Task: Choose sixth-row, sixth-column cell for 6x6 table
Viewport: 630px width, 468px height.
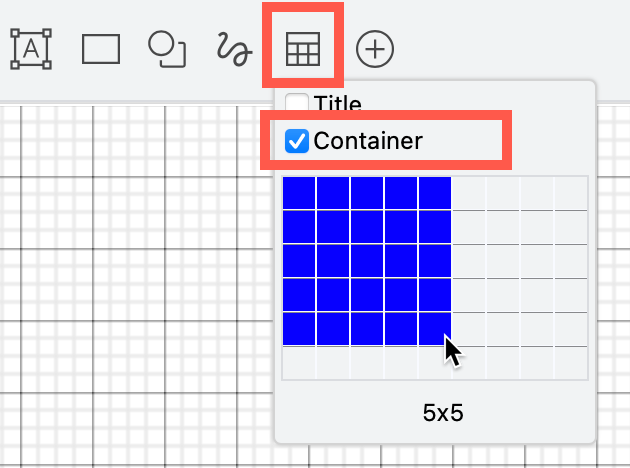Action: pyautogui.click(x=469, y=362)
